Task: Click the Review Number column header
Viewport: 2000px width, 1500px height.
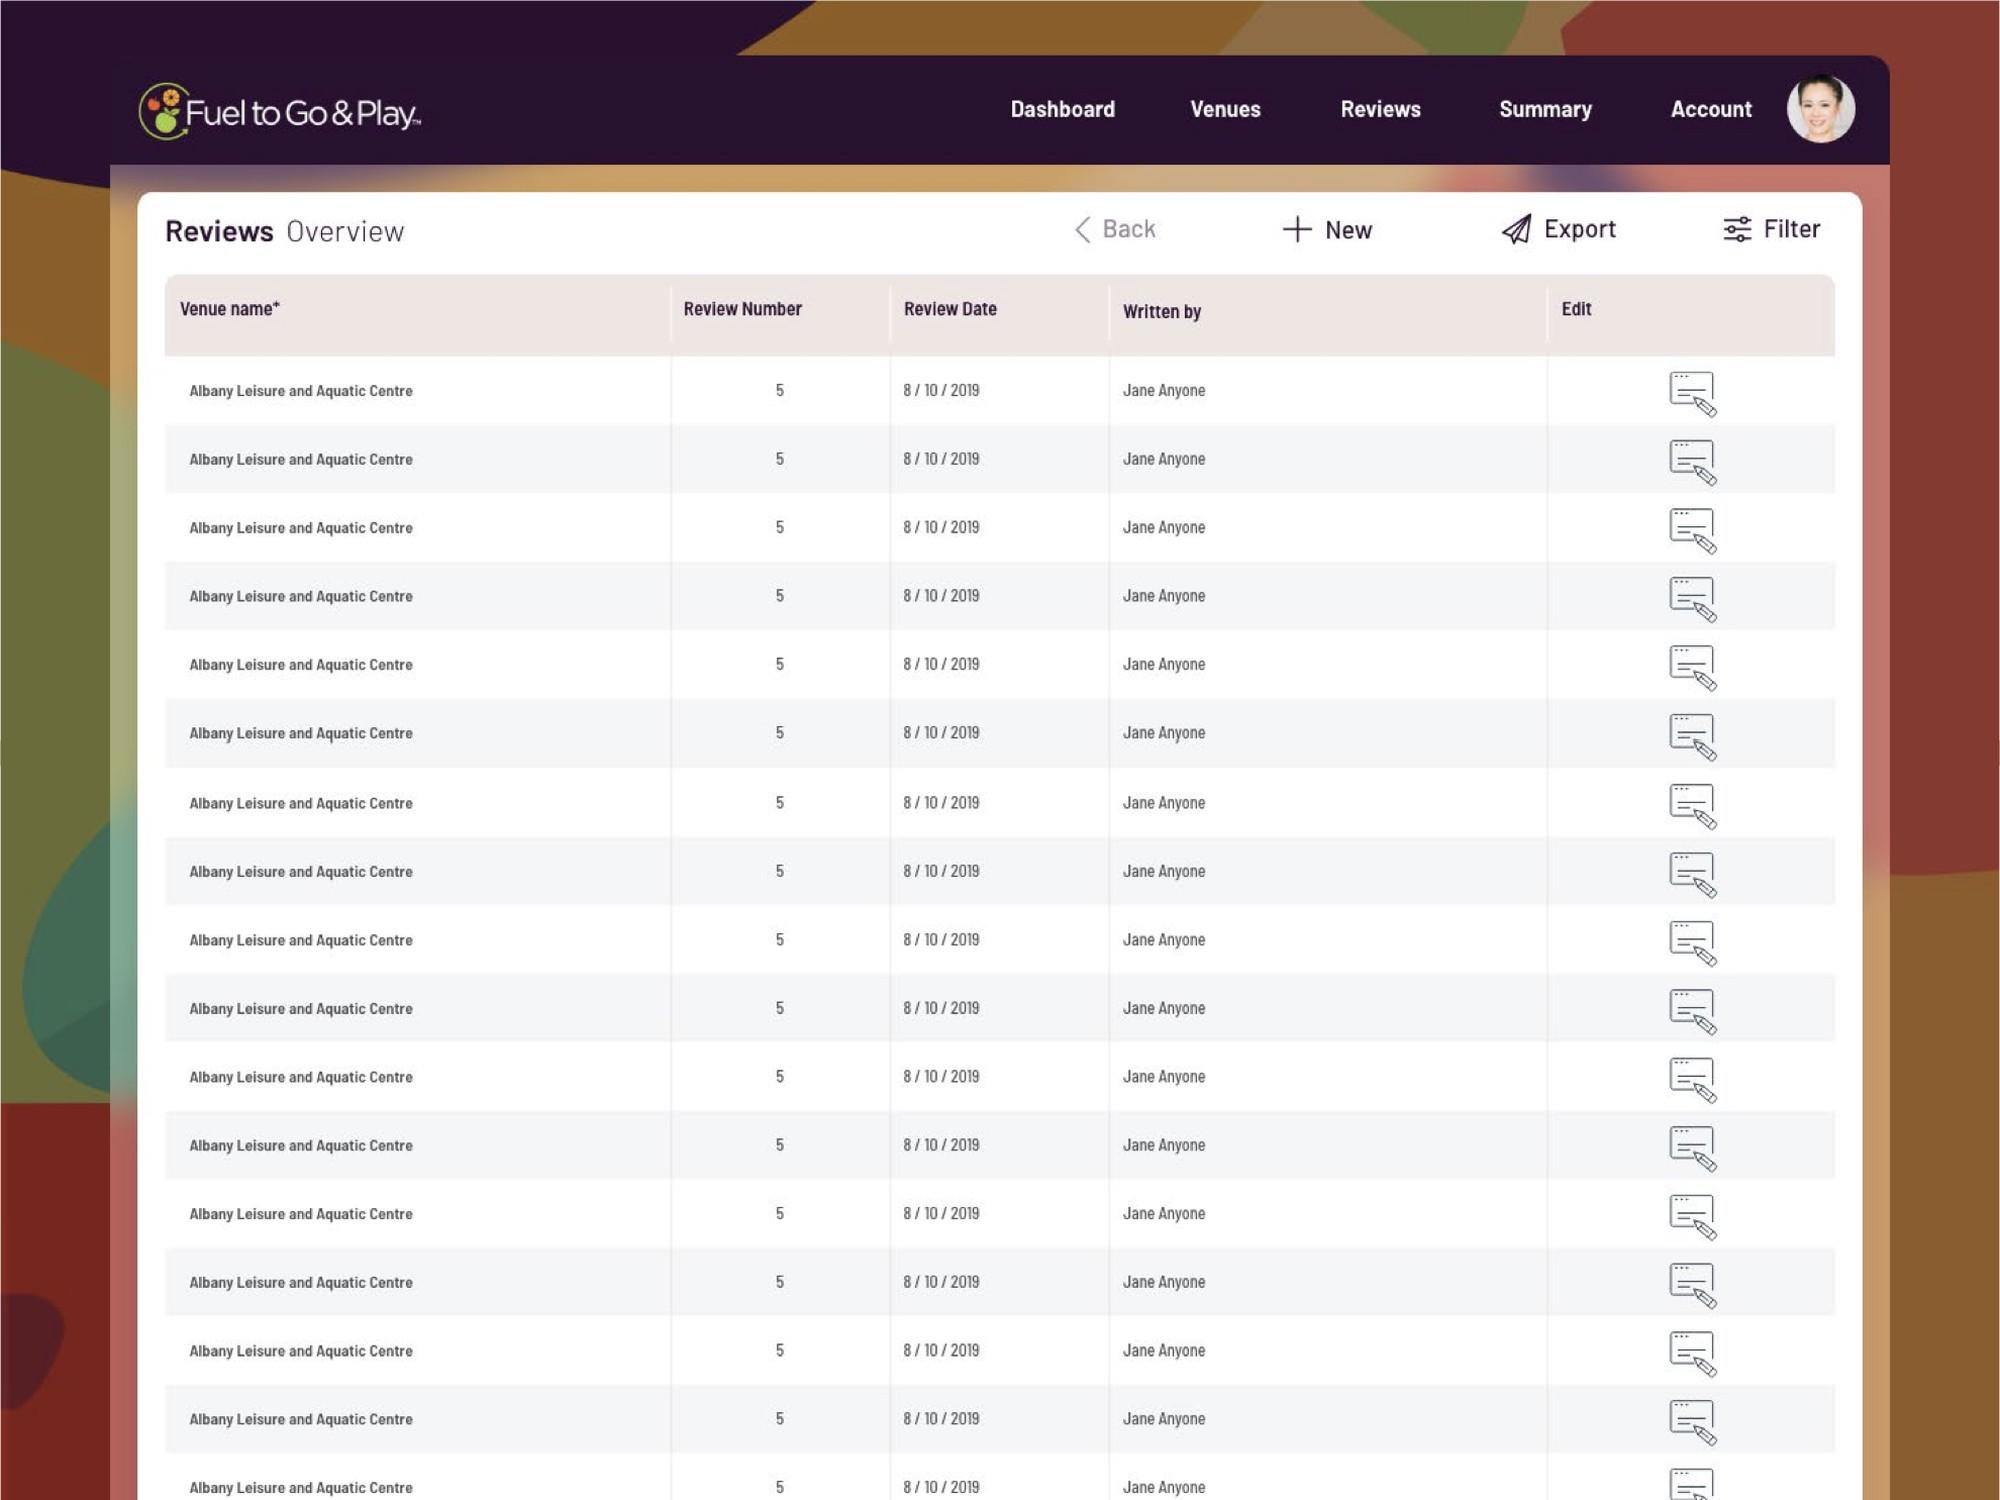Action: coord(743,309)
